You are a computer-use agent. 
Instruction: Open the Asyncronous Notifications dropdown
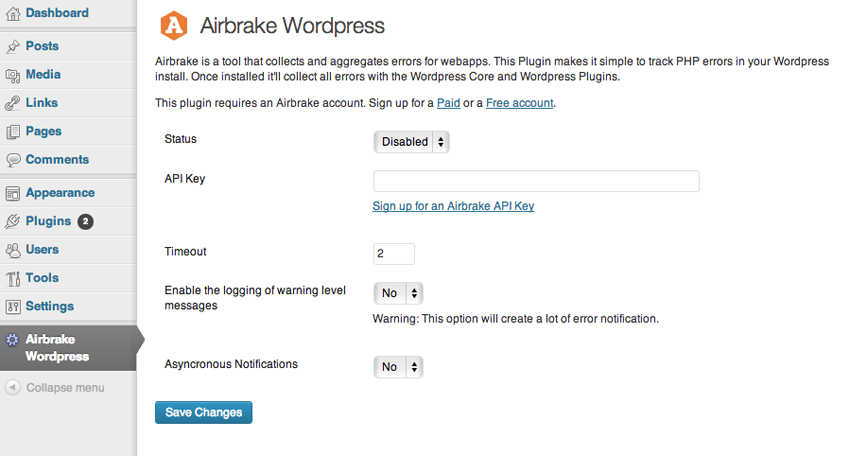point(398,367)
